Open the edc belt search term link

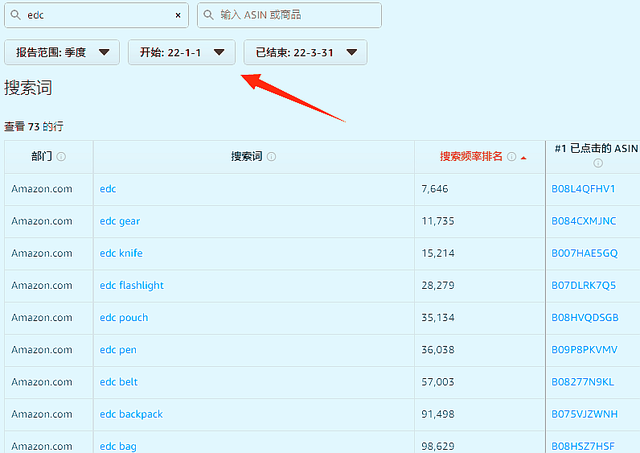point(118,382)
